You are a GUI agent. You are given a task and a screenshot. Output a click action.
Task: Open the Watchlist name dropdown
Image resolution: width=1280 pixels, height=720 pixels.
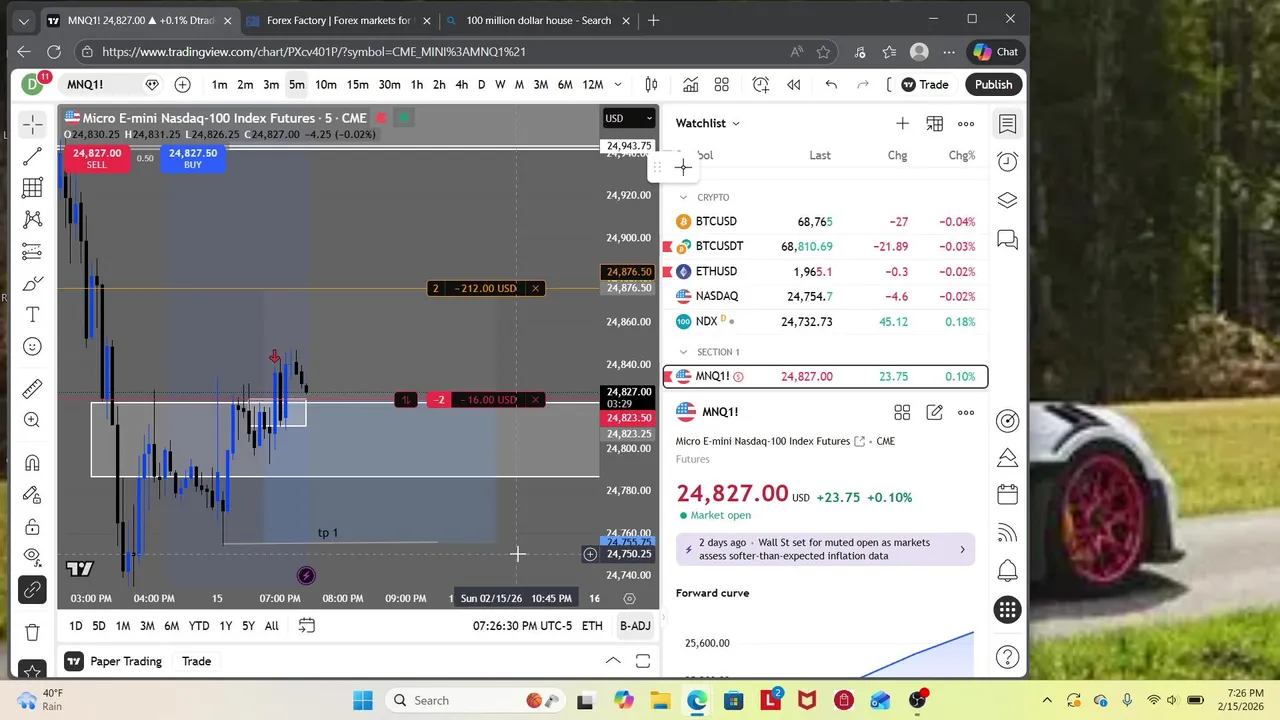708,123
